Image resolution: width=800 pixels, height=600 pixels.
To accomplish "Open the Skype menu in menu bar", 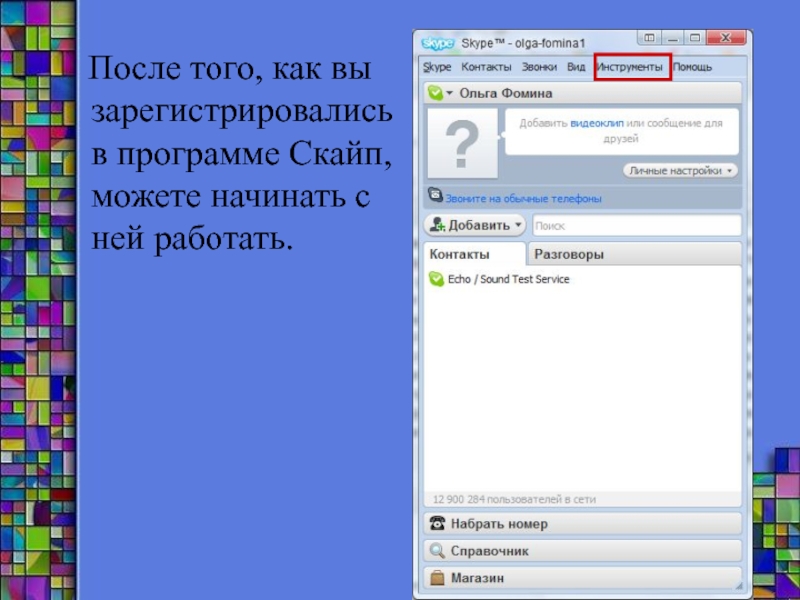I will tap(437, 67).
